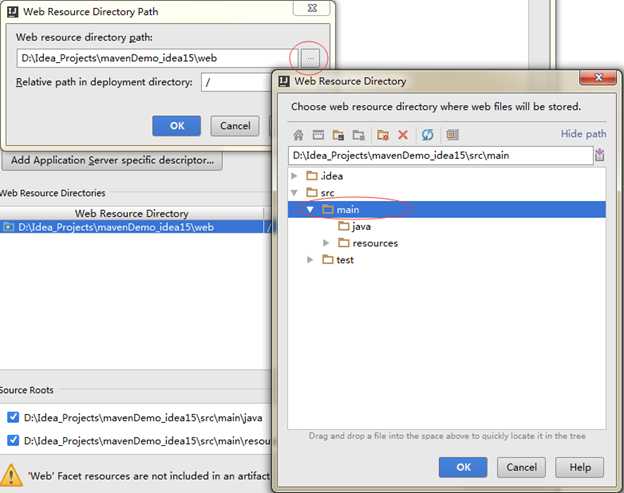624x493 pixels.
Task: Close the Web Resource Directory dialog
Action: pos(598,77)
